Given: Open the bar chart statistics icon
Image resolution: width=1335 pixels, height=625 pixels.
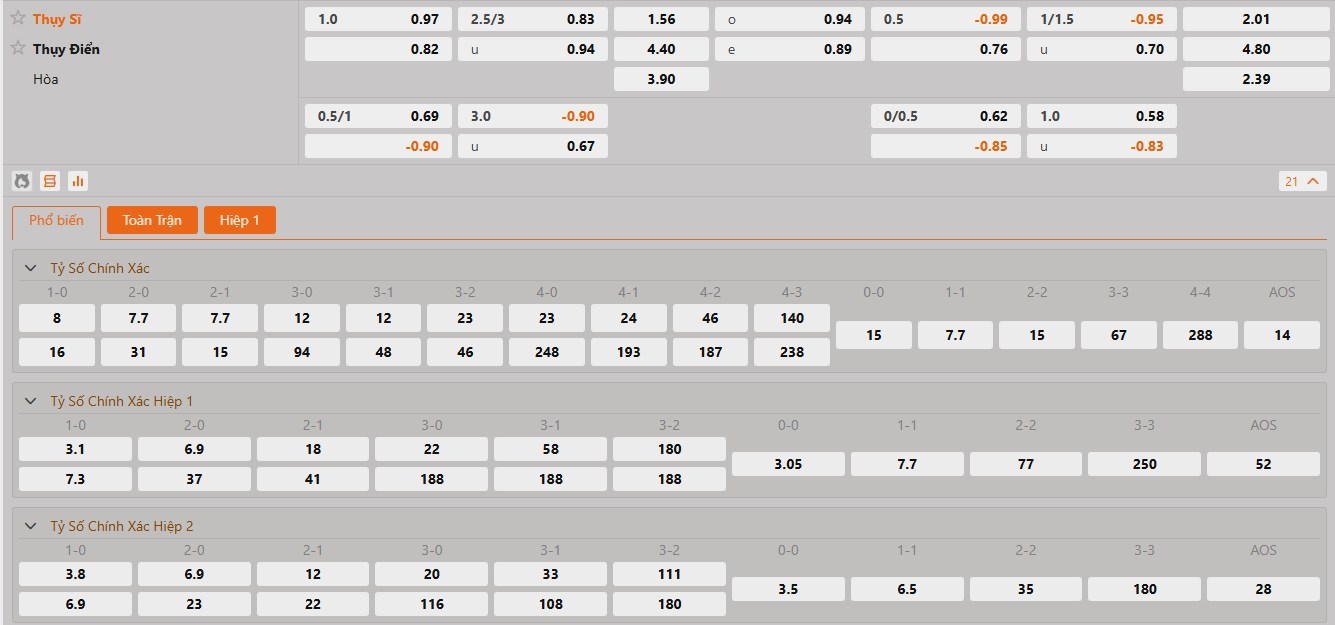Looking at the screenshot, I should [78, 181].
